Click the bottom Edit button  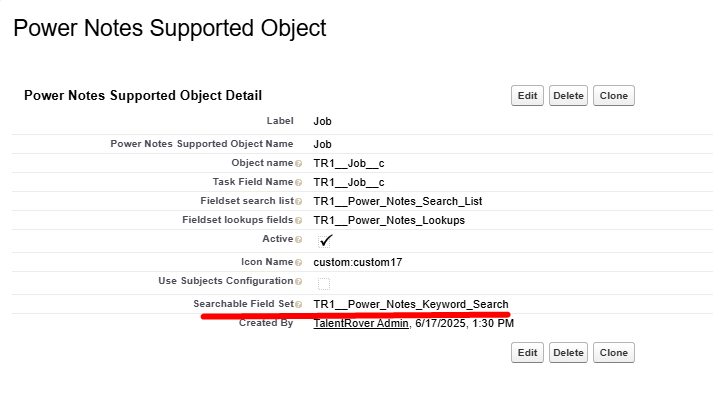click(527, 353)
